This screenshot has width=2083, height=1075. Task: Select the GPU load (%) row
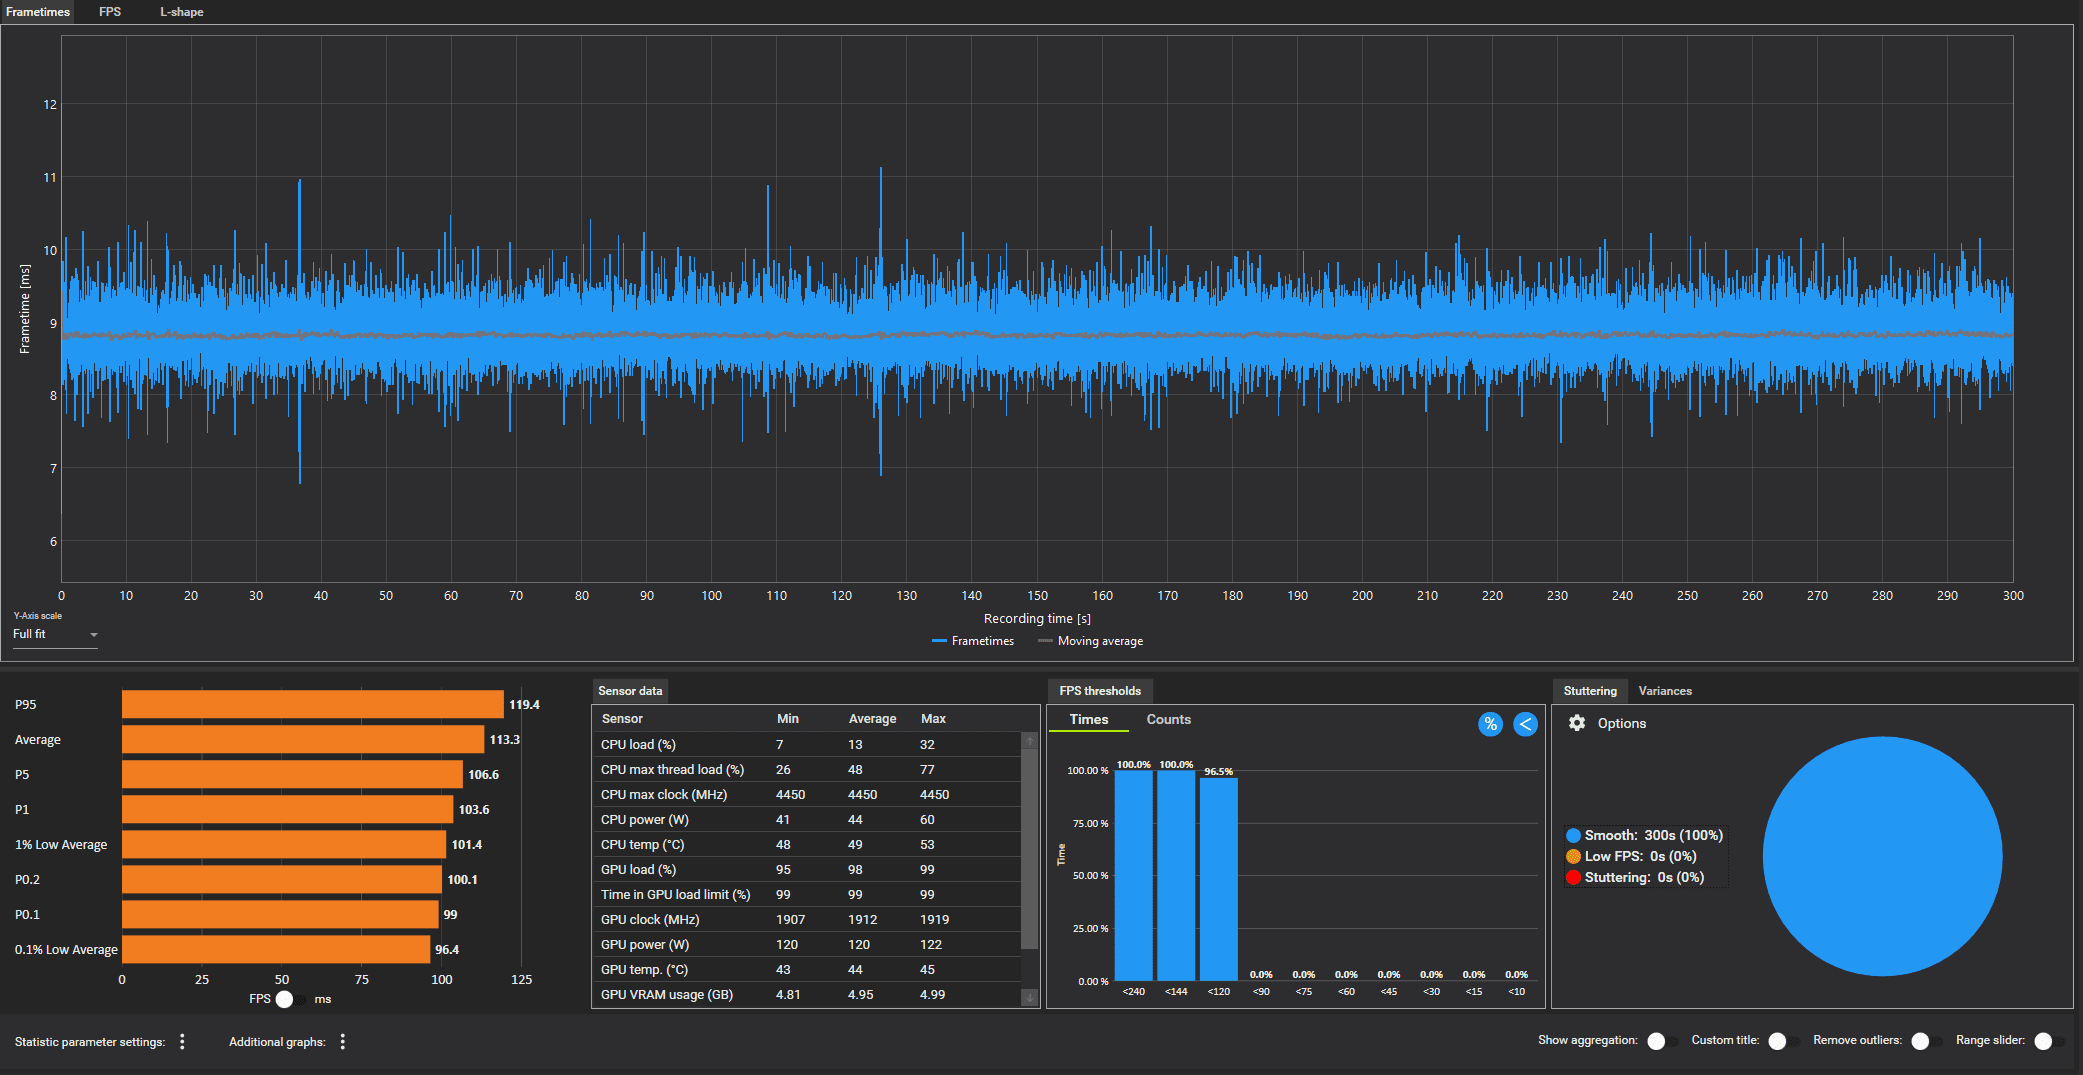[807, 870]
